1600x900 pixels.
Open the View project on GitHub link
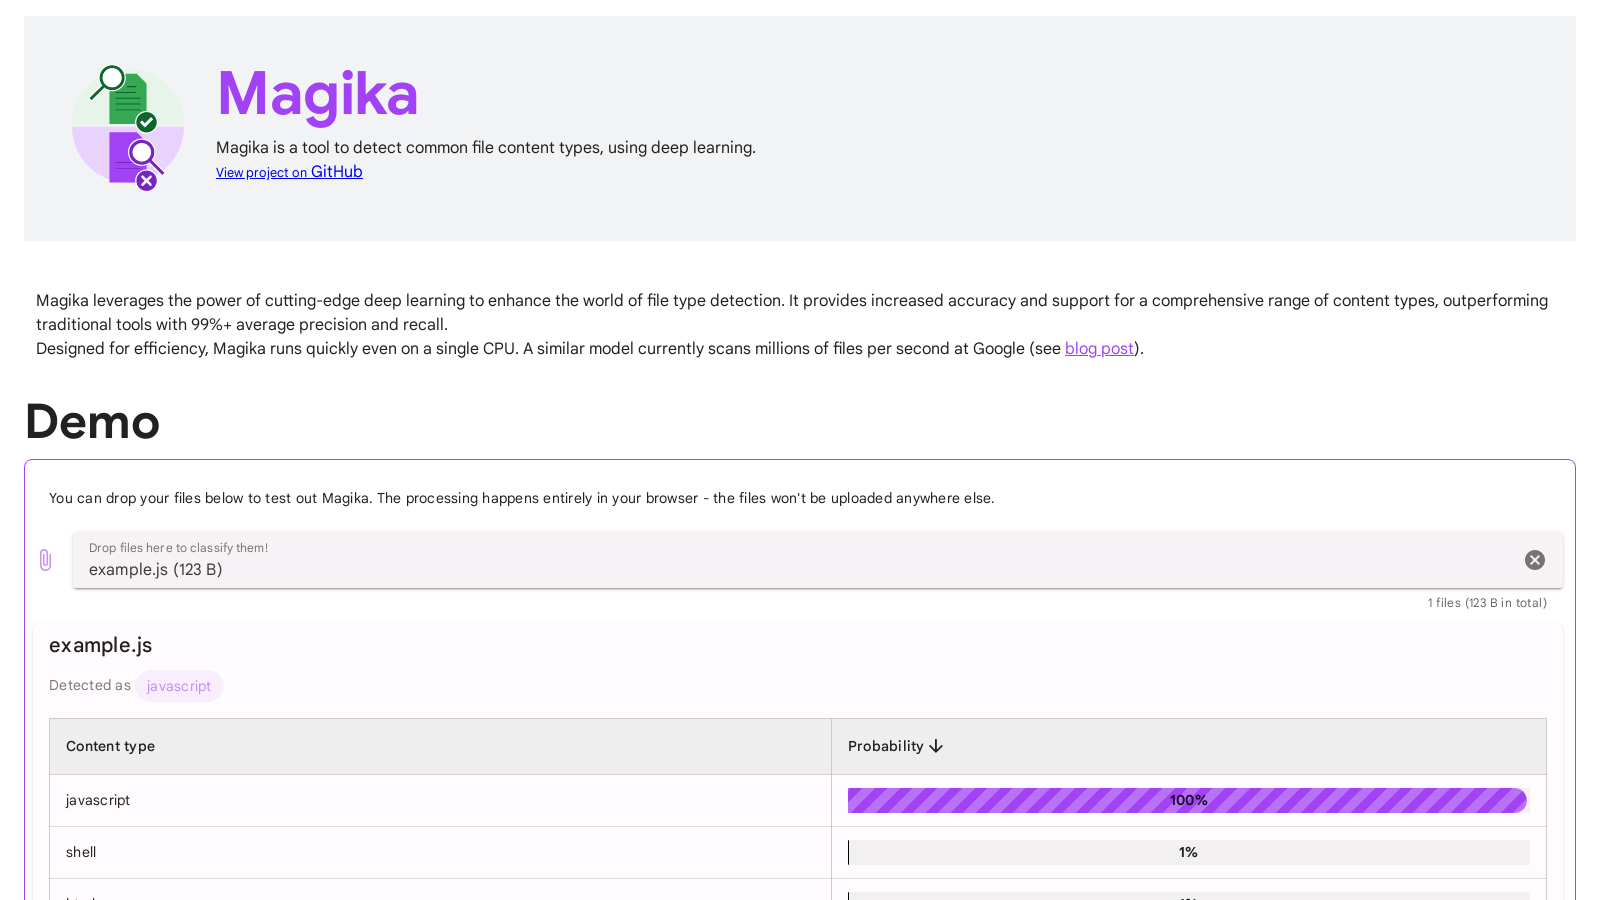tap(289, 172)
